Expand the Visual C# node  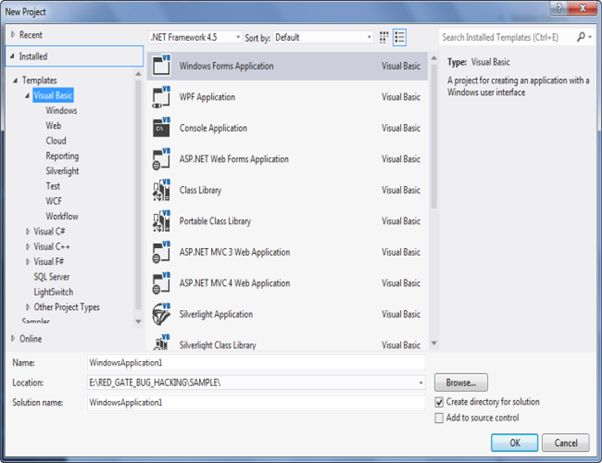click(28, 231)
